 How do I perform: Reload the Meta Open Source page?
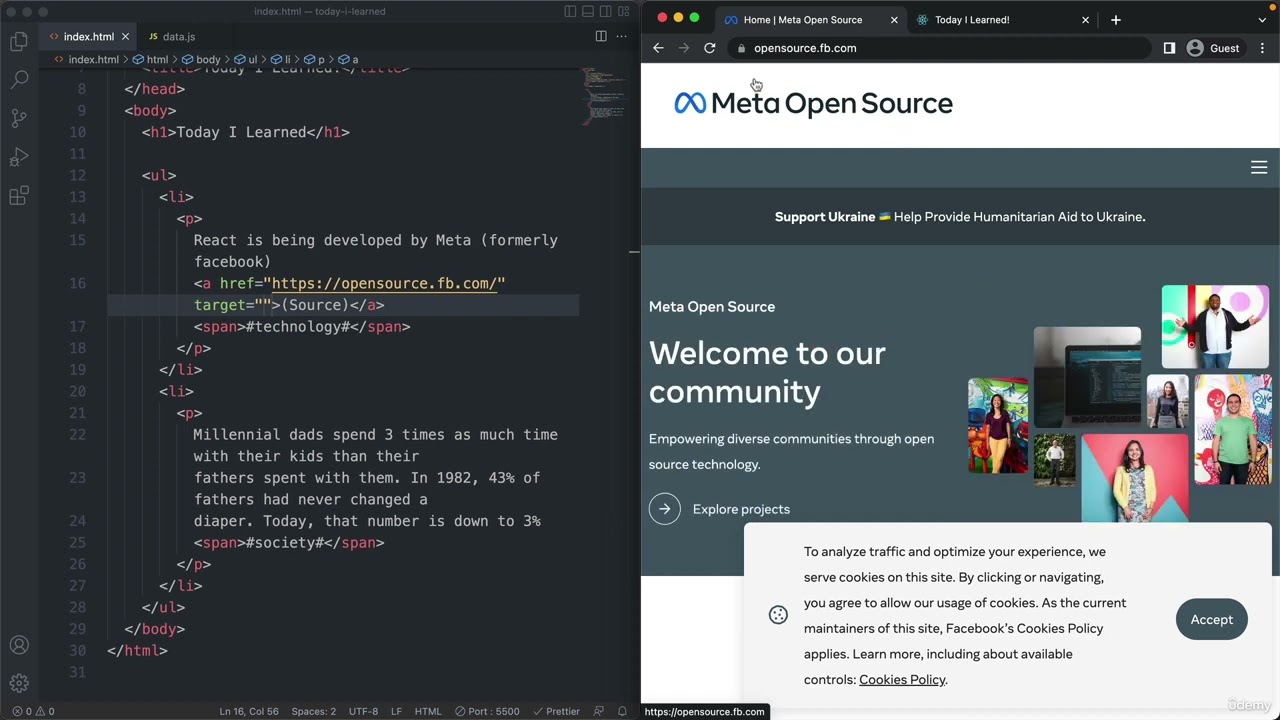coord(710,48)
